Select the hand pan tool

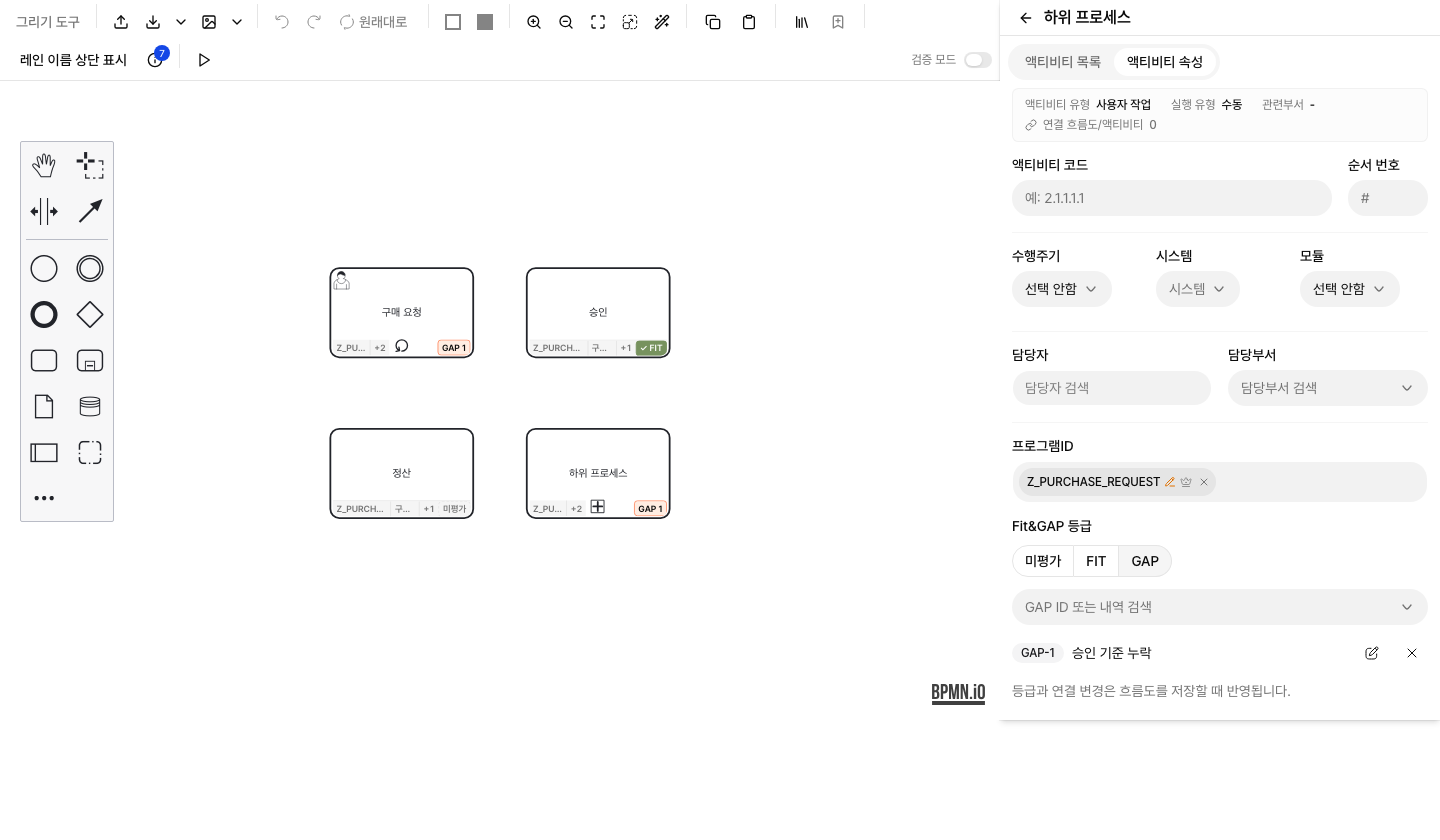[x=44, y=165]
